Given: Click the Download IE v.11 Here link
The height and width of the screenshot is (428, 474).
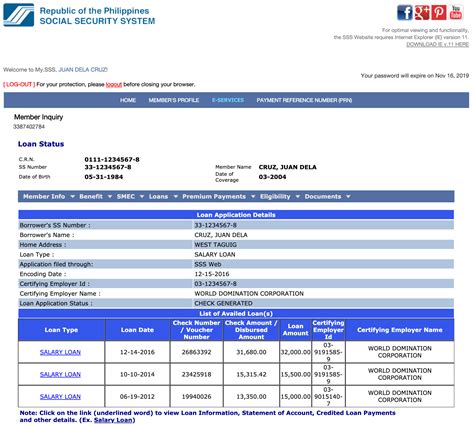Looking at the screenshot, I should [437, 44].
